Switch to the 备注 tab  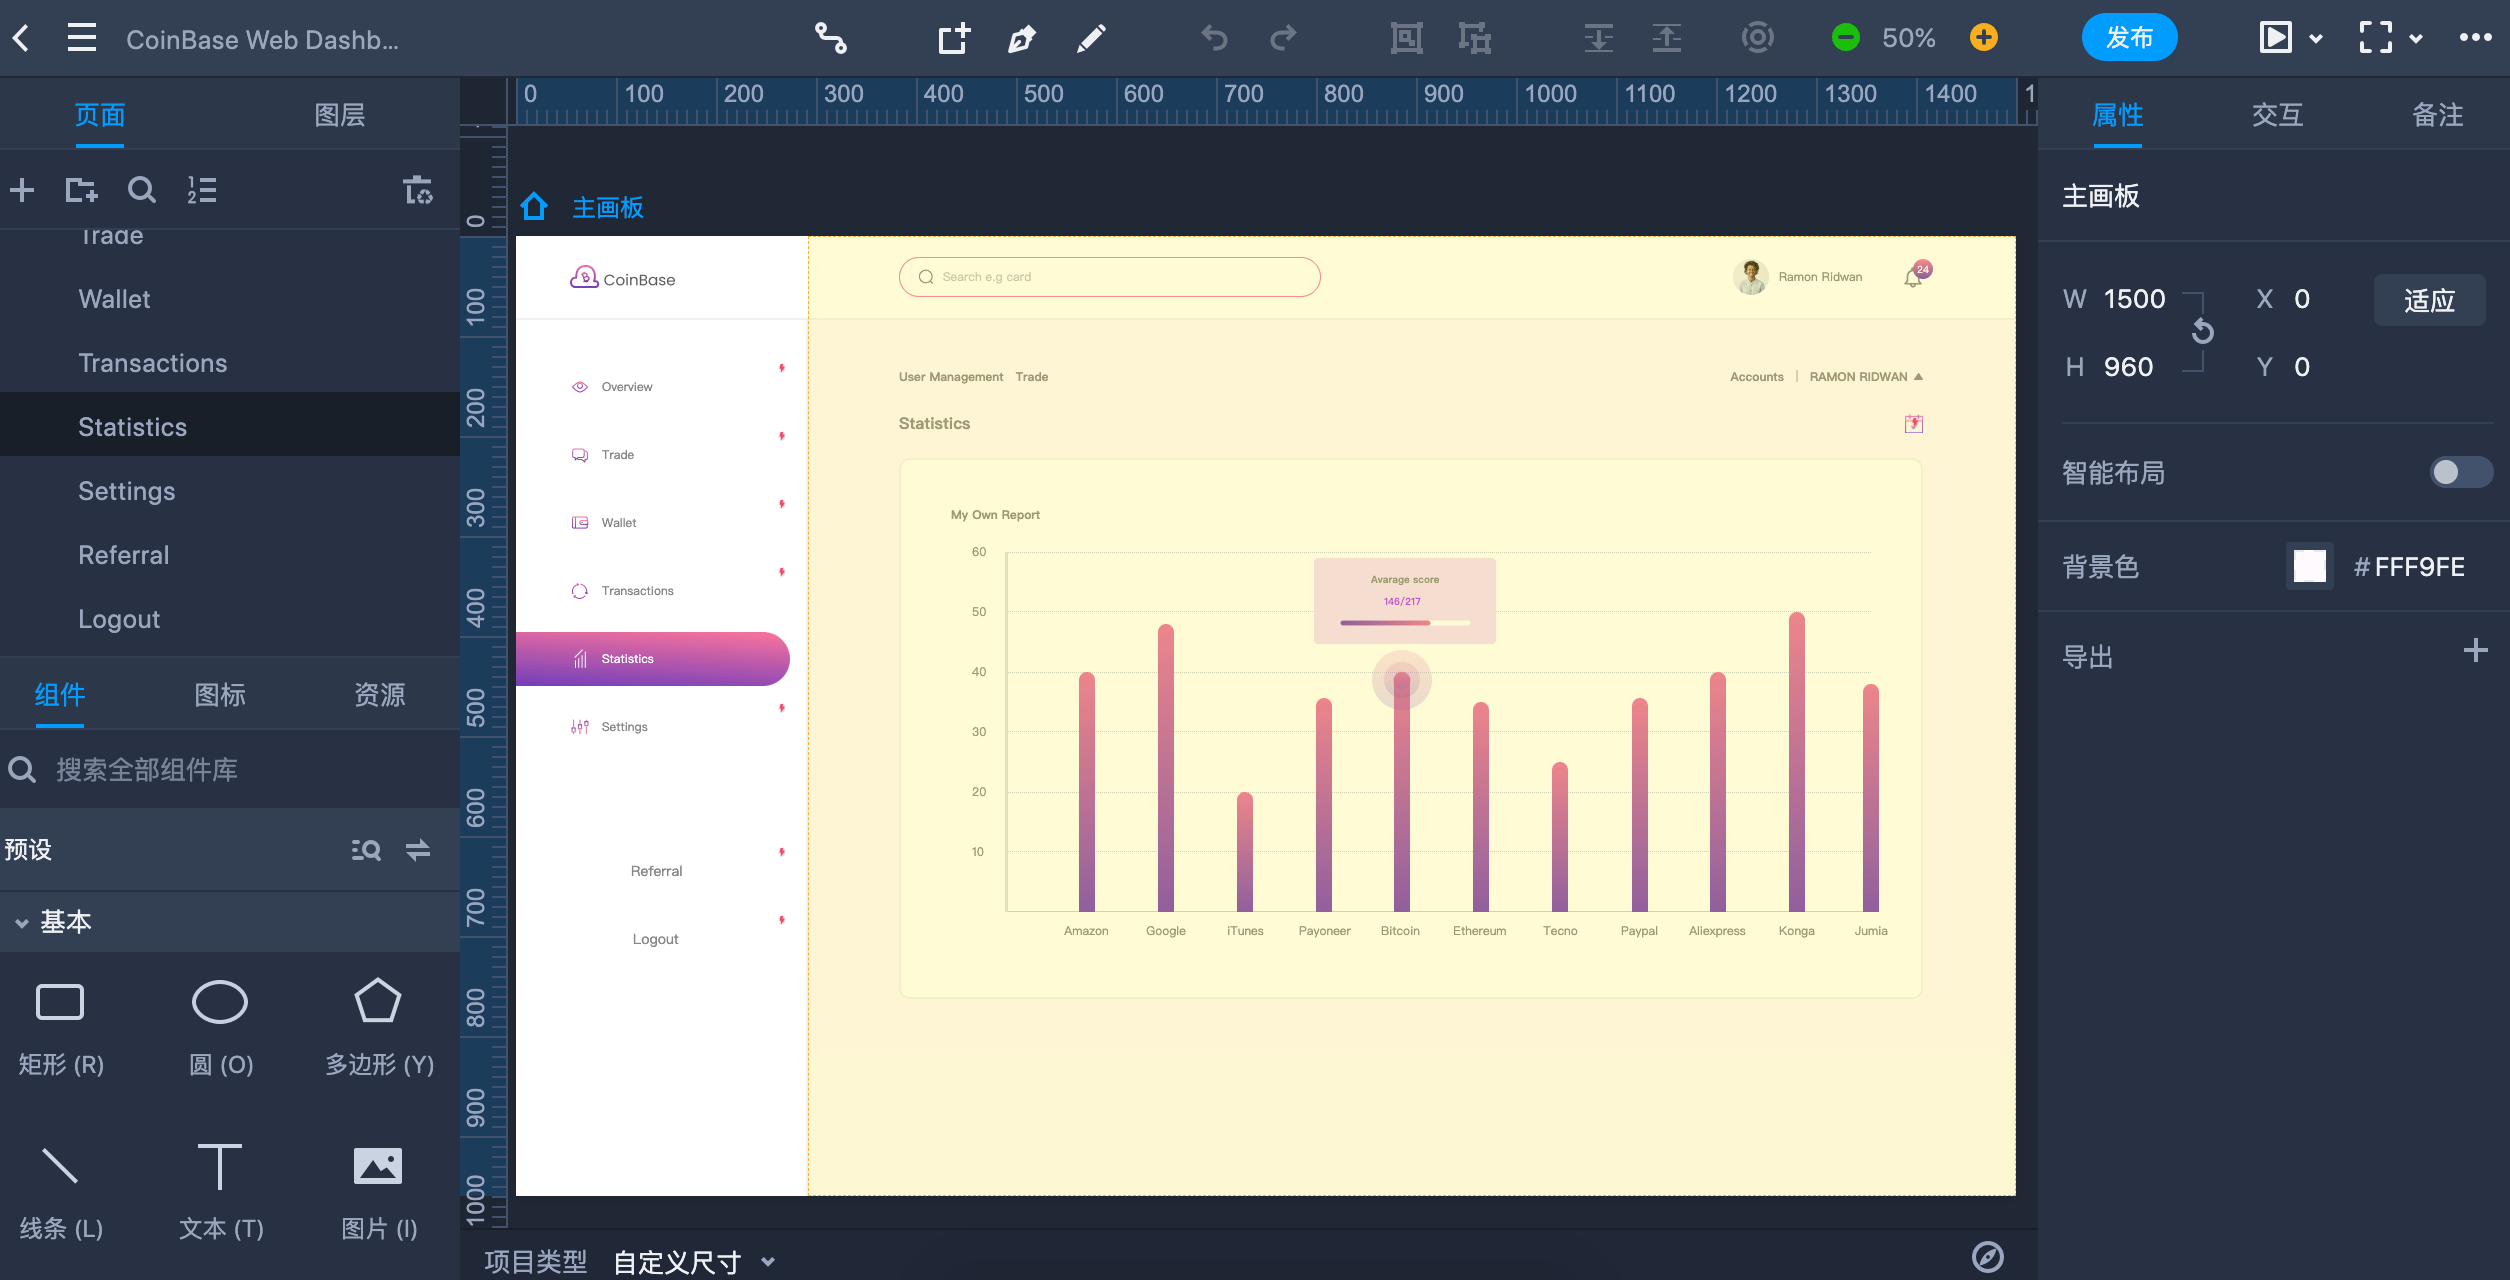pos(2438,115)
